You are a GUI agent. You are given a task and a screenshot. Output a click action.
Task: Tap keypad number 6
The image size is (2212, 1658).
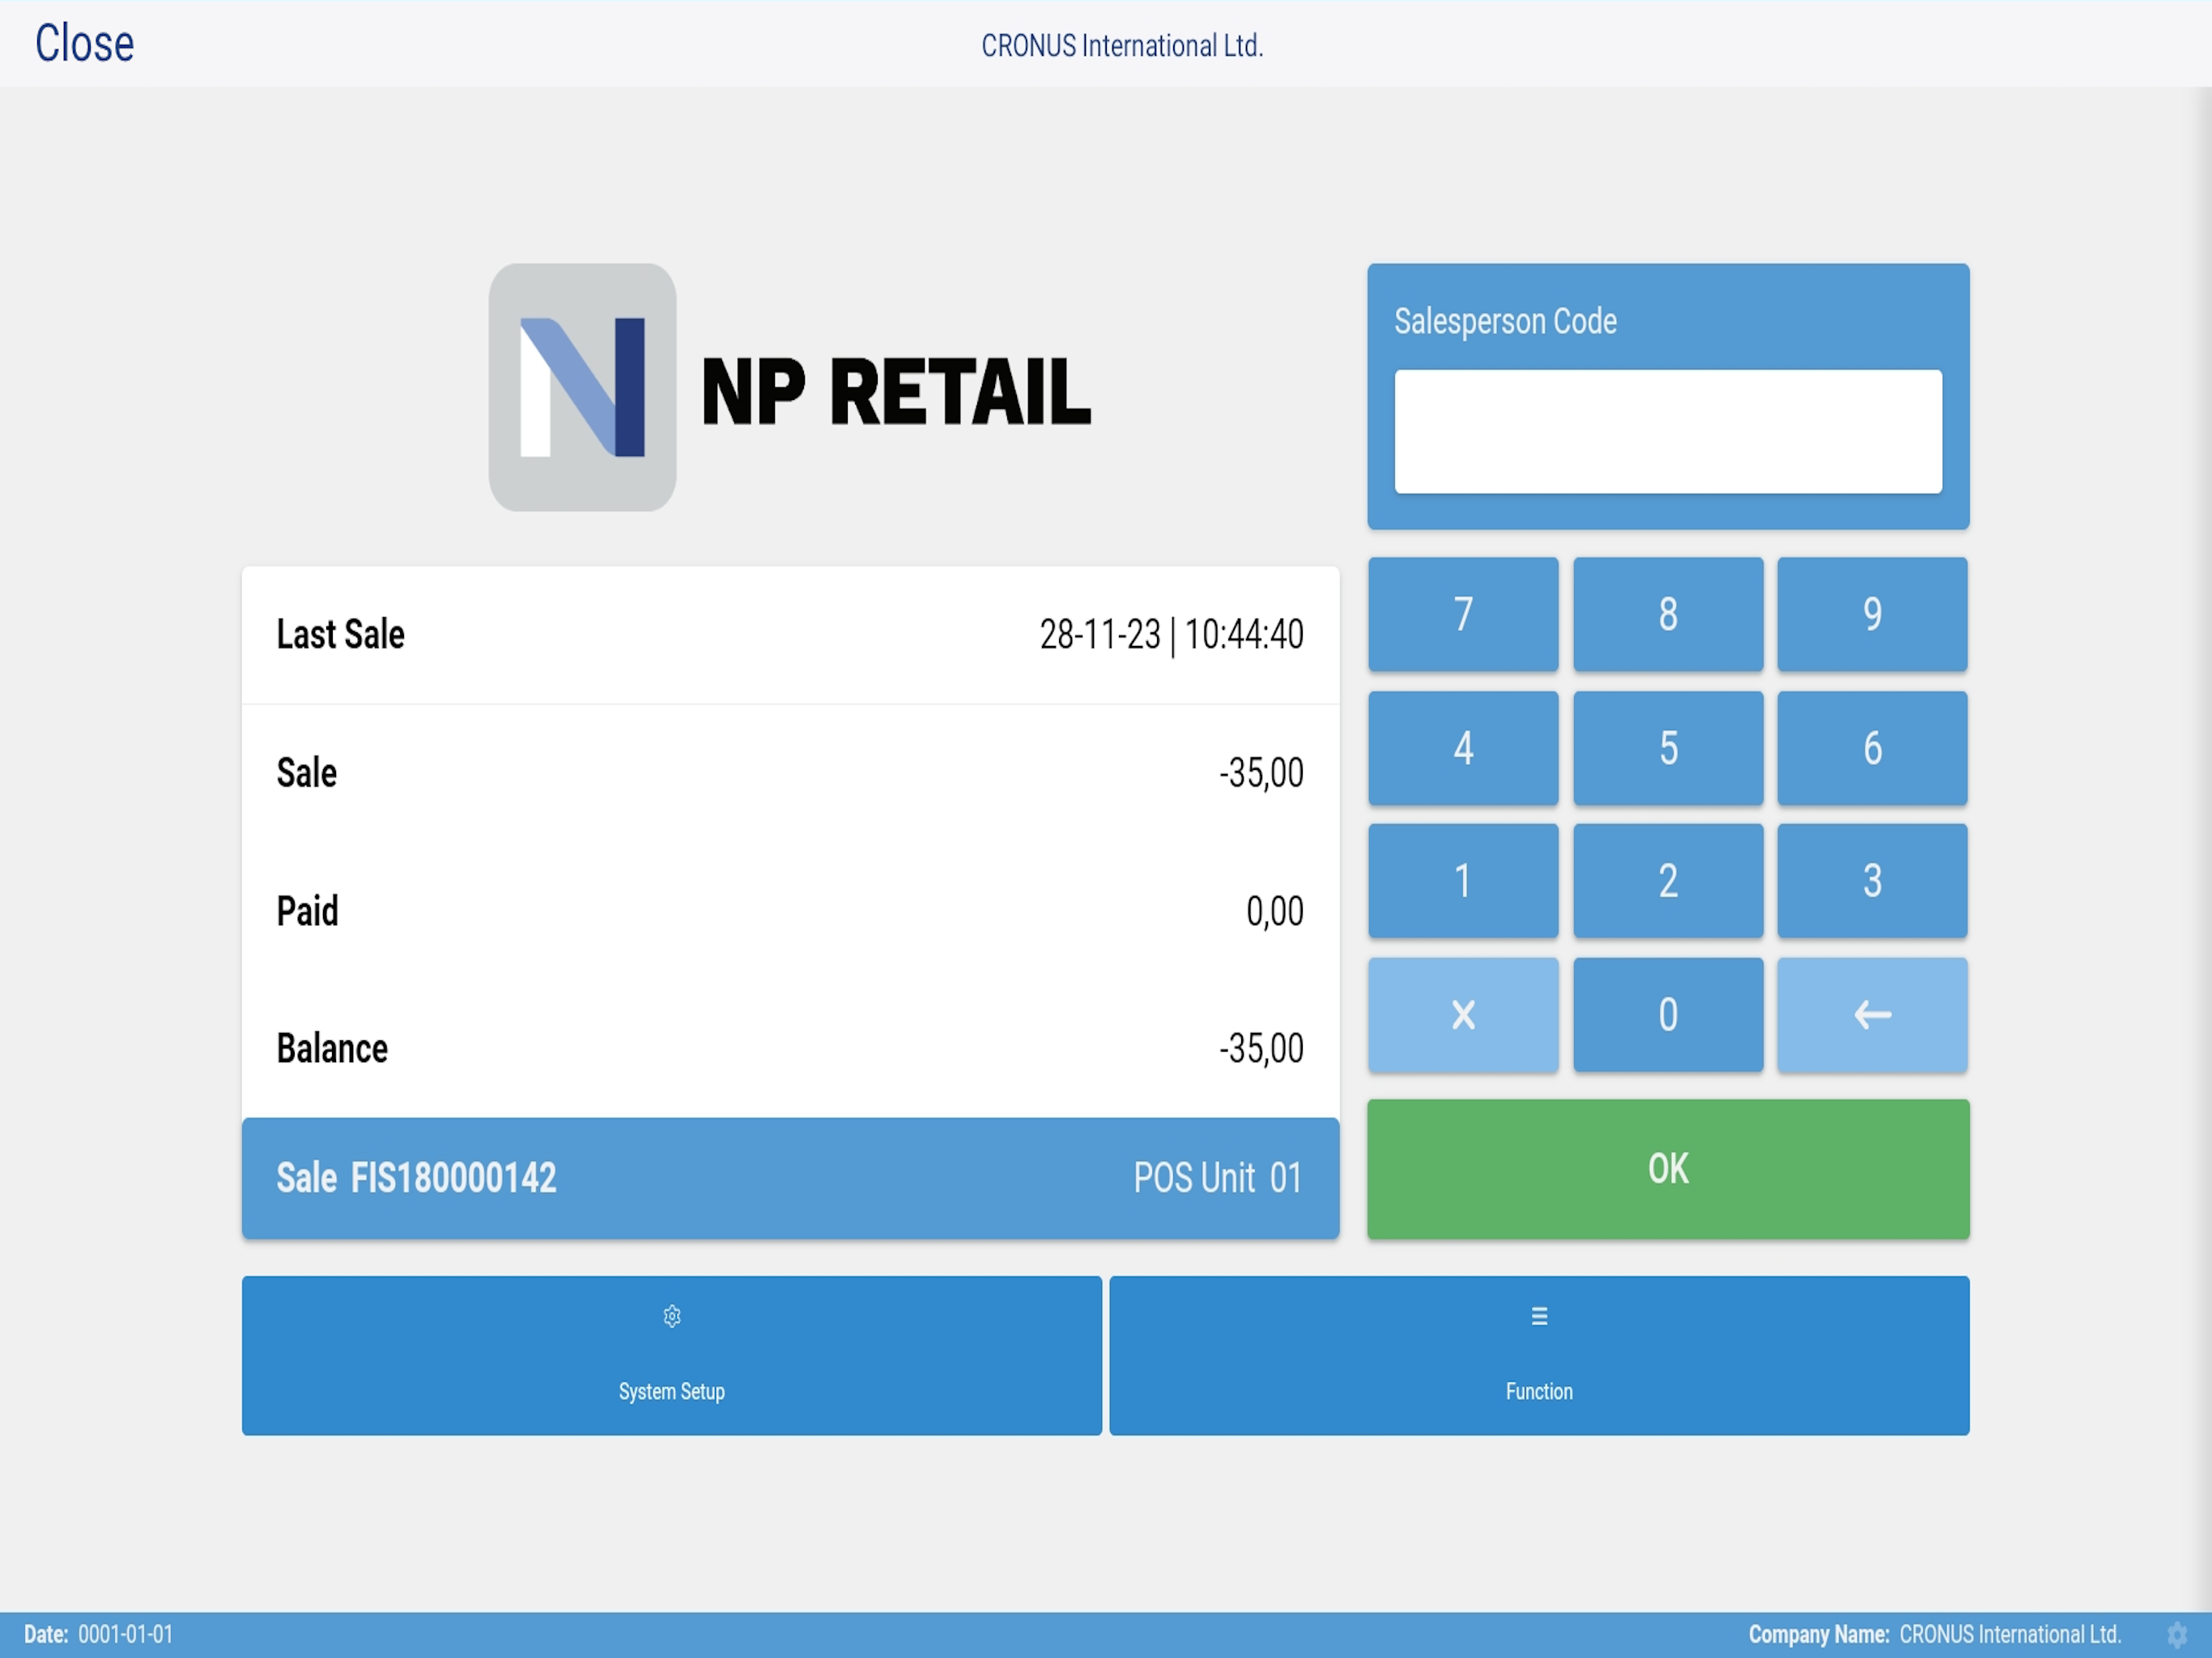tap(1872, 748)
